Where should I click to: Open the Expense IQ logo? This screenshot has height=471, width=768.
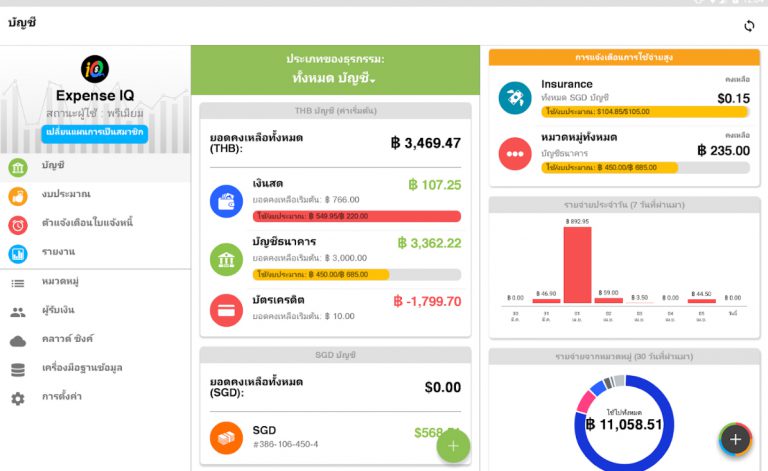click(95, 69)
